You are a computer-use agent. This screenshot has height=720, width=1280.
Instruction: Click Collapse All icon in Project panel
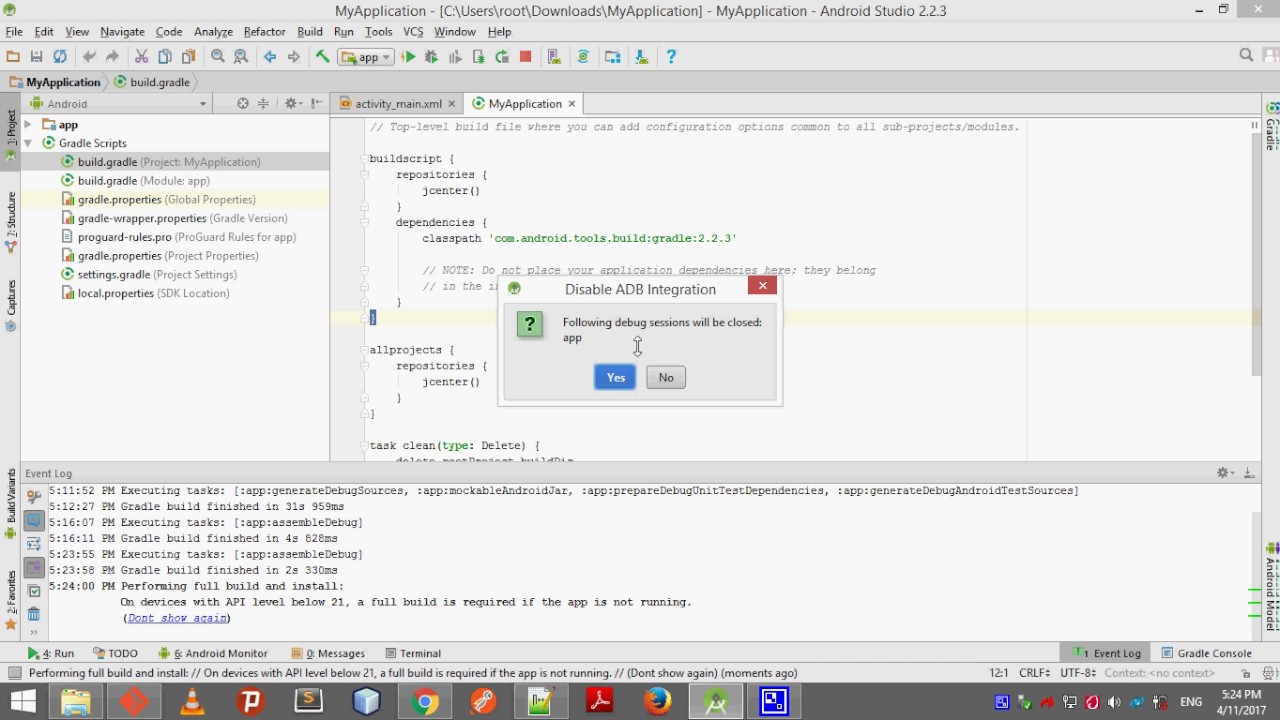click(x=263, y=103)
